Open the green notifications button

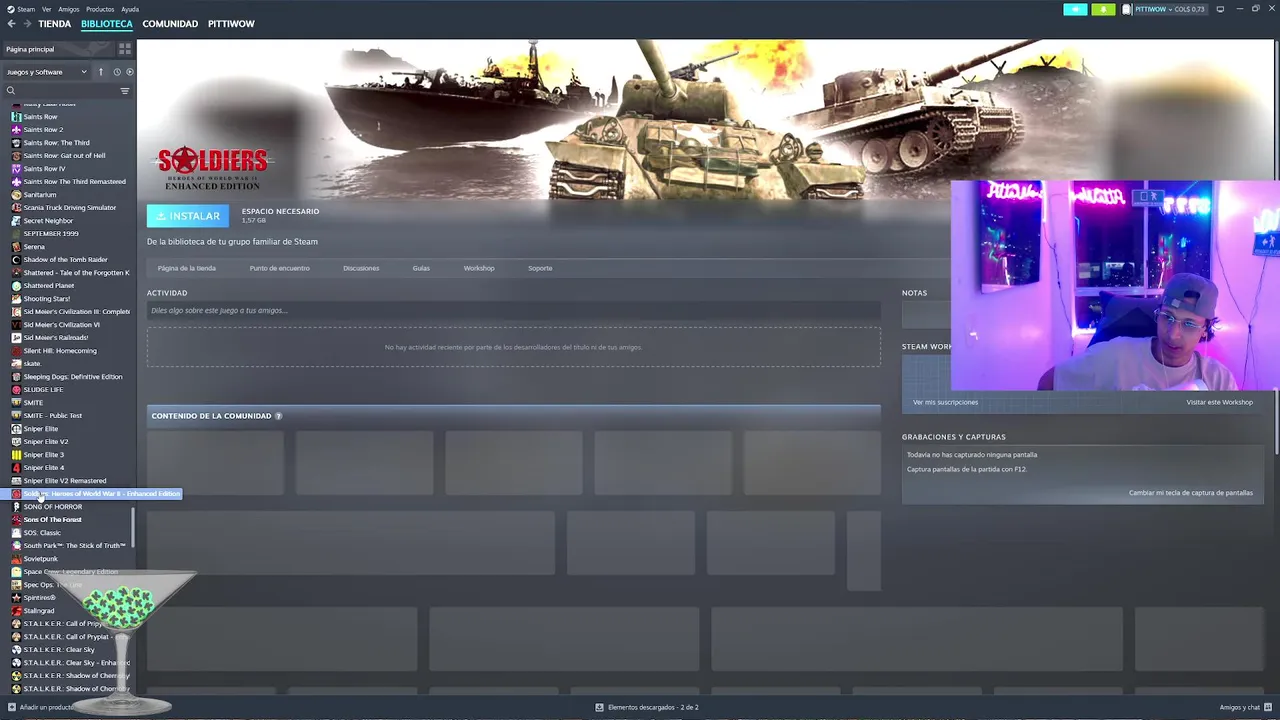[x=1103, y=9]
